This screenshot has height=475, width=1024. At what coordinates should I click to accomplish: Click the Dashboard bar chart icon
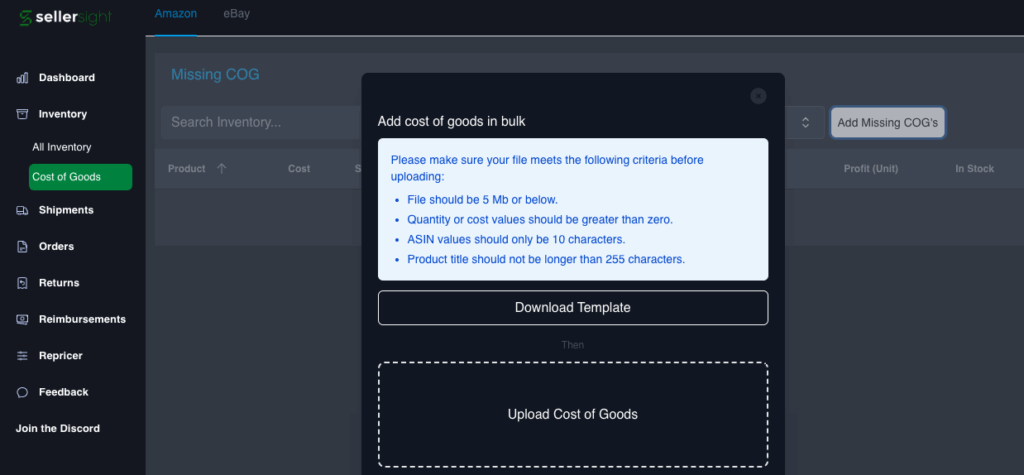pyautogui.click(x=22, y=78)
